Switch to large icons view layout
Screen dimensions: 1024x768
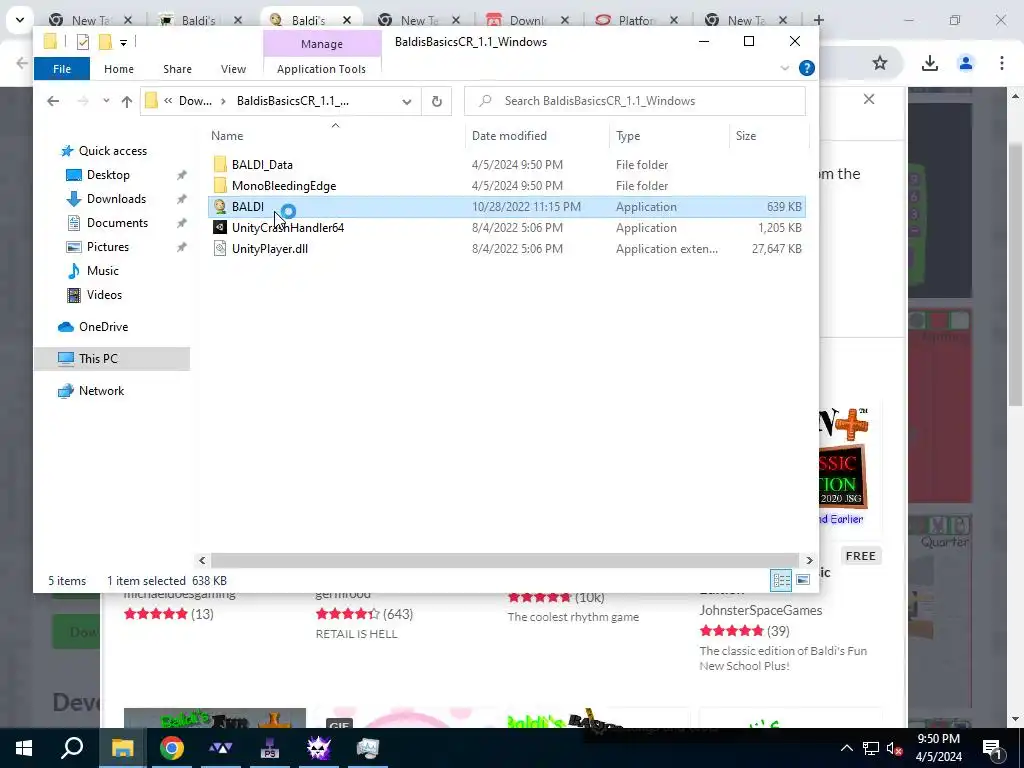(x=803, y=580)
